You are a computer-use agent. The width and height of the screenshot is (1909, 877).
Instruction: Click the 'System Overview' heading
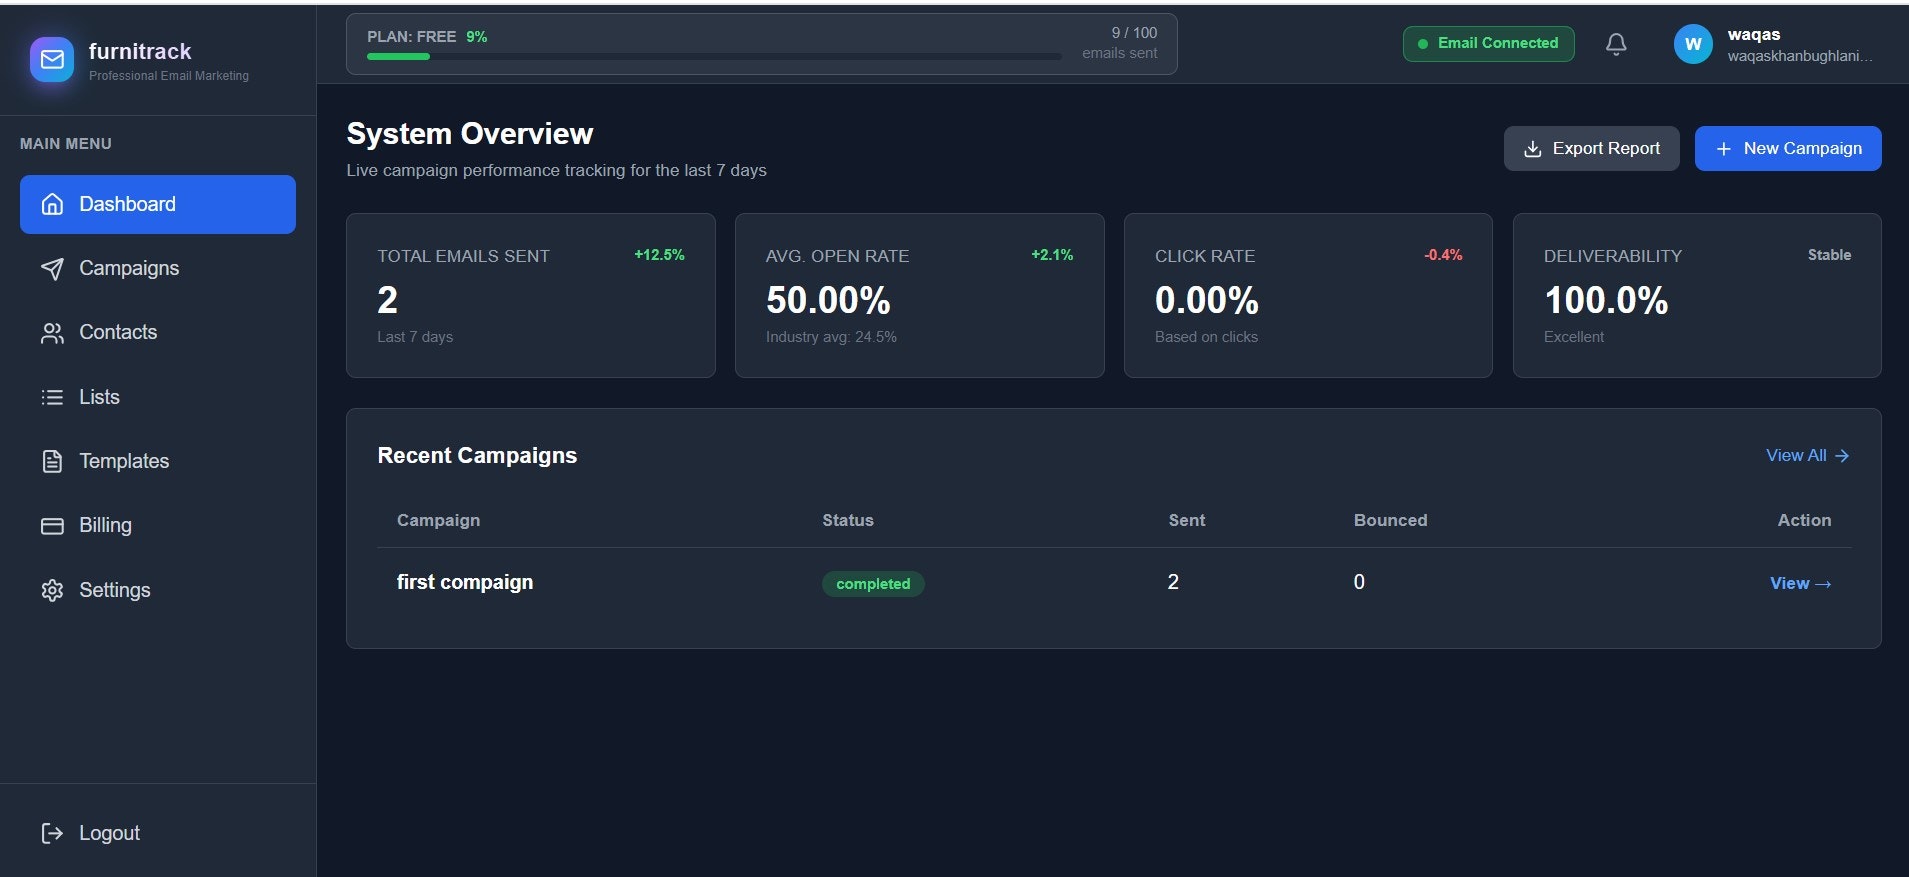(x=470, y=134)
